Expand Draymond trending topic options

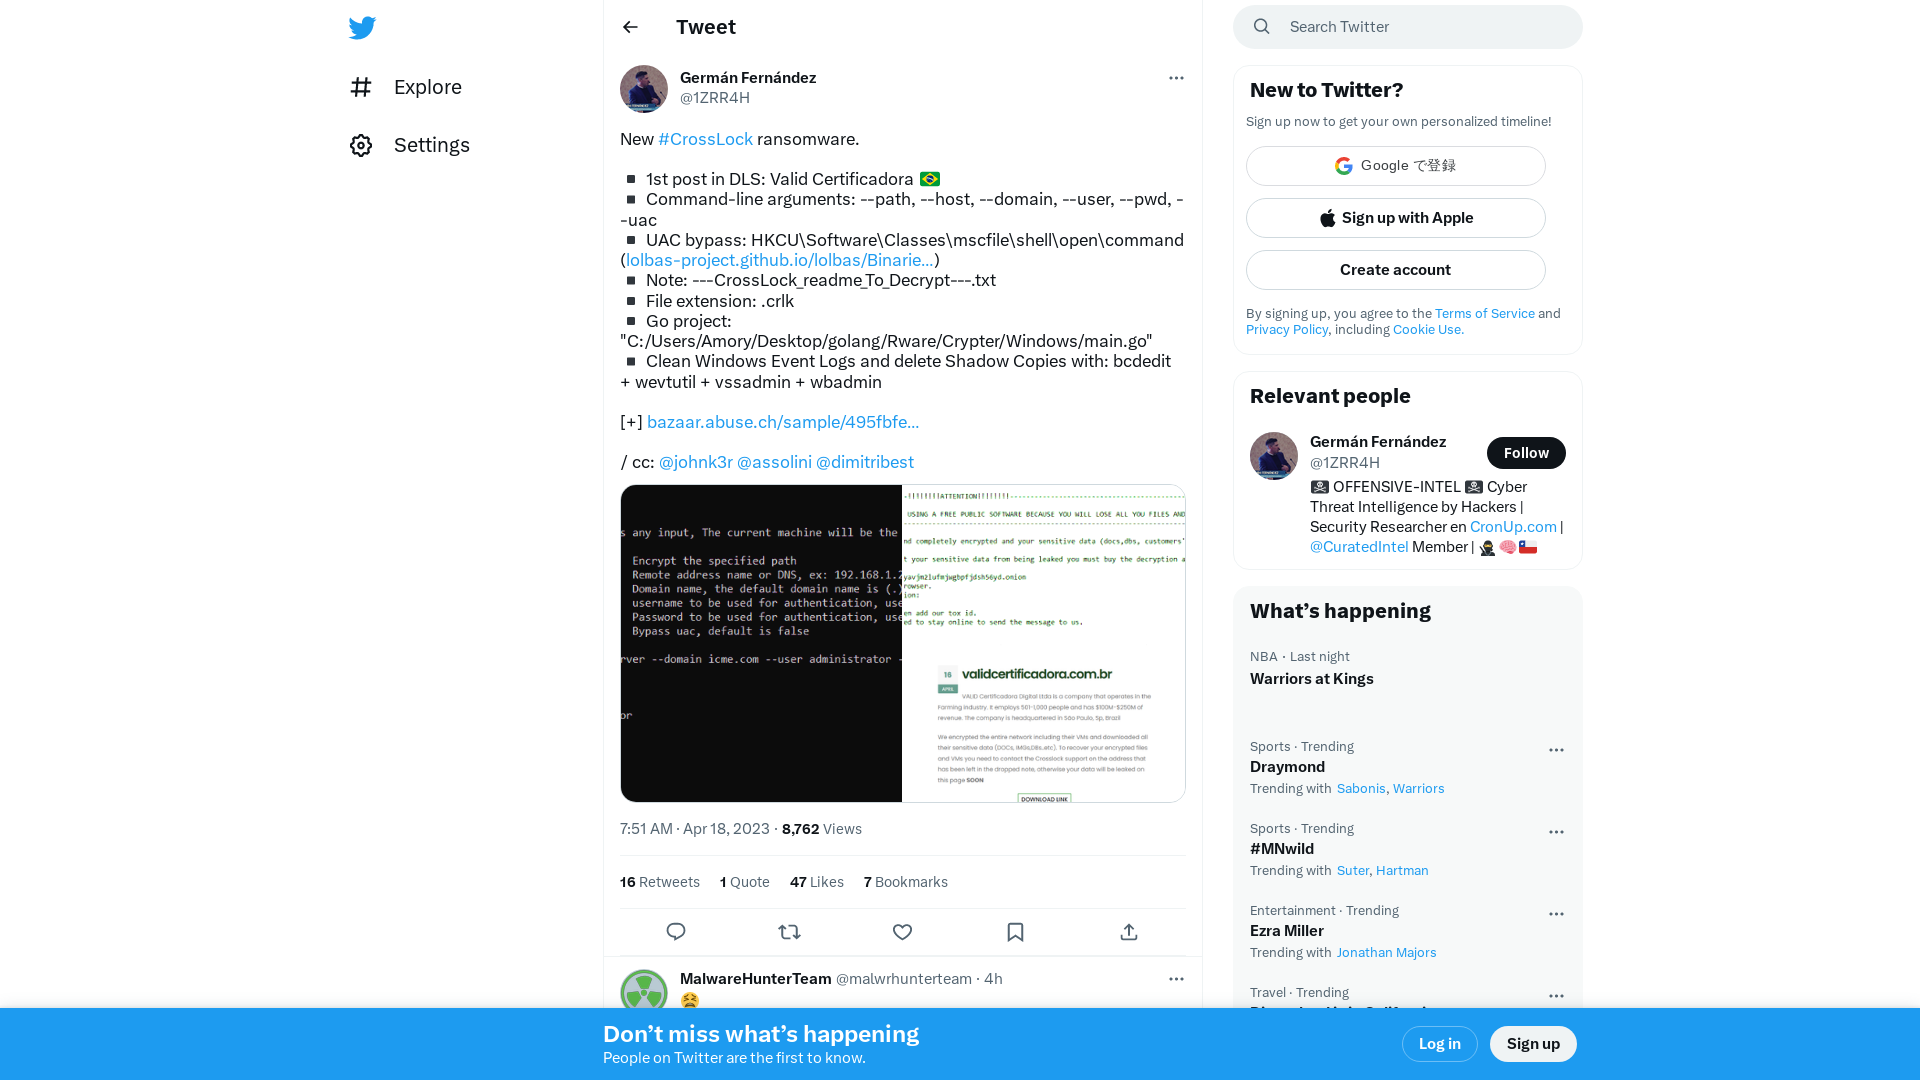click(x=1556, y=750)
